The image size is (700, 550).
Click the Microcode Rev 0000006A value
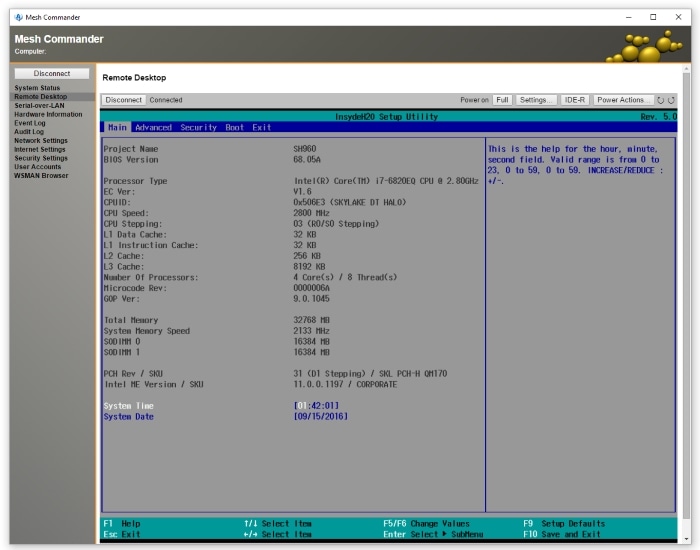click(x=311, y=288)
